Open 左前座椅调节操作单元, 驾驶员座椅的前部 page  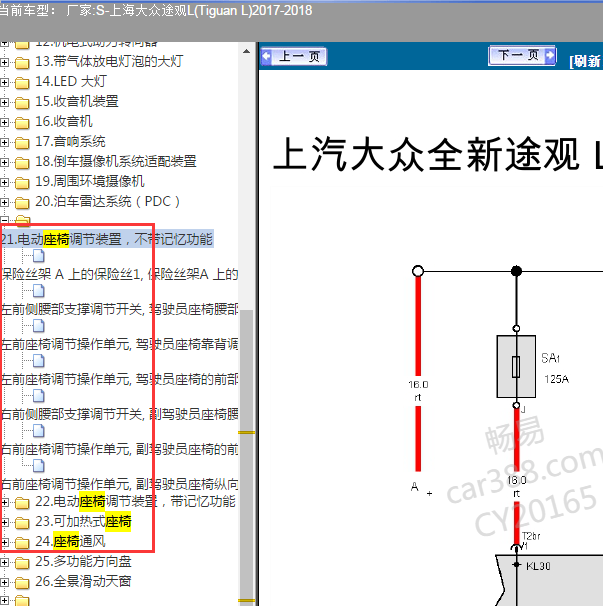click(x=119, y=379)
